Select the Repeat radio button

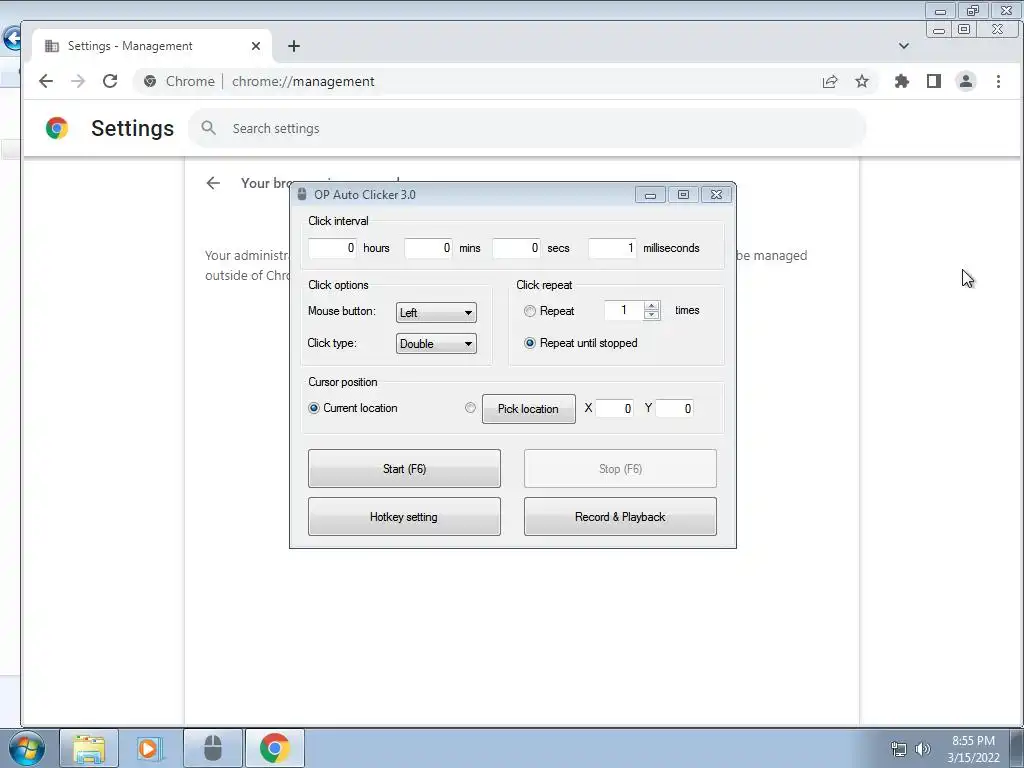click(x=530, y=312)
